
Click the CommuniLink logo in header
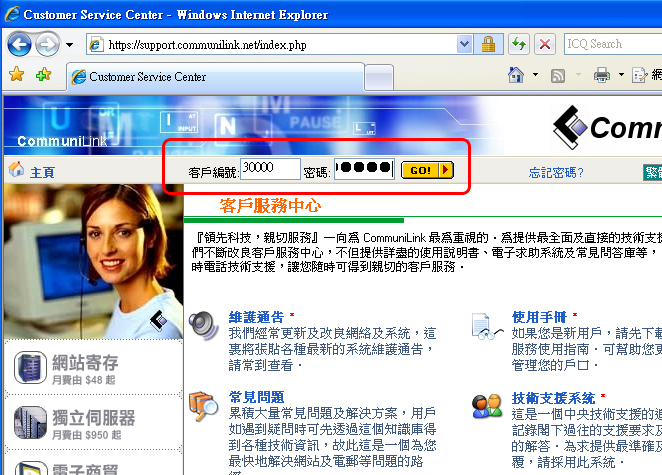pyautogui.click(x=607, y=127)
